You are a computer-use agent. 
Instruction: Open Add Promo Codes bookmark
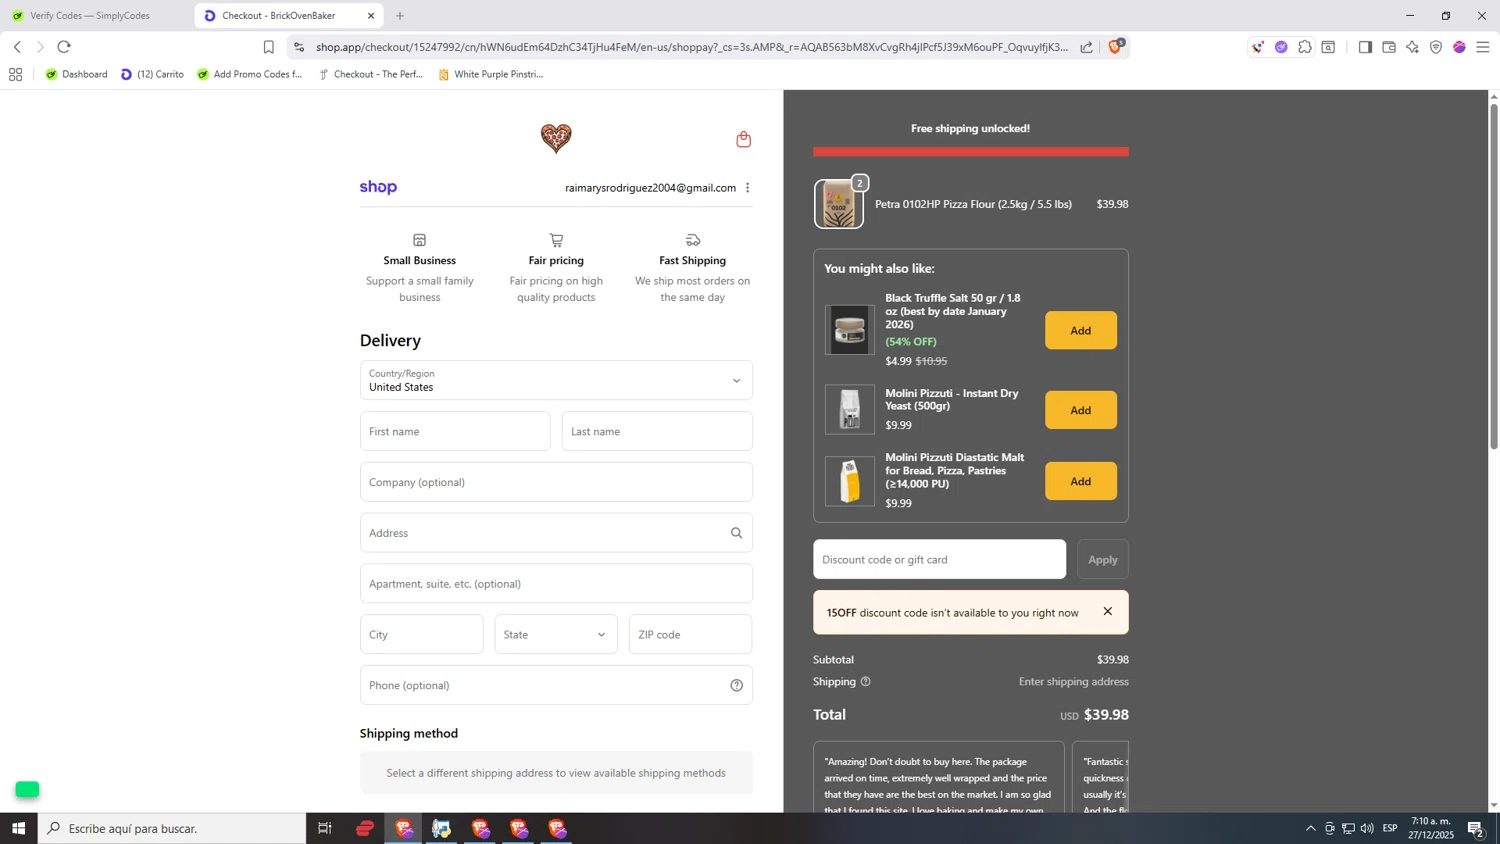click(x=250, y=74)
